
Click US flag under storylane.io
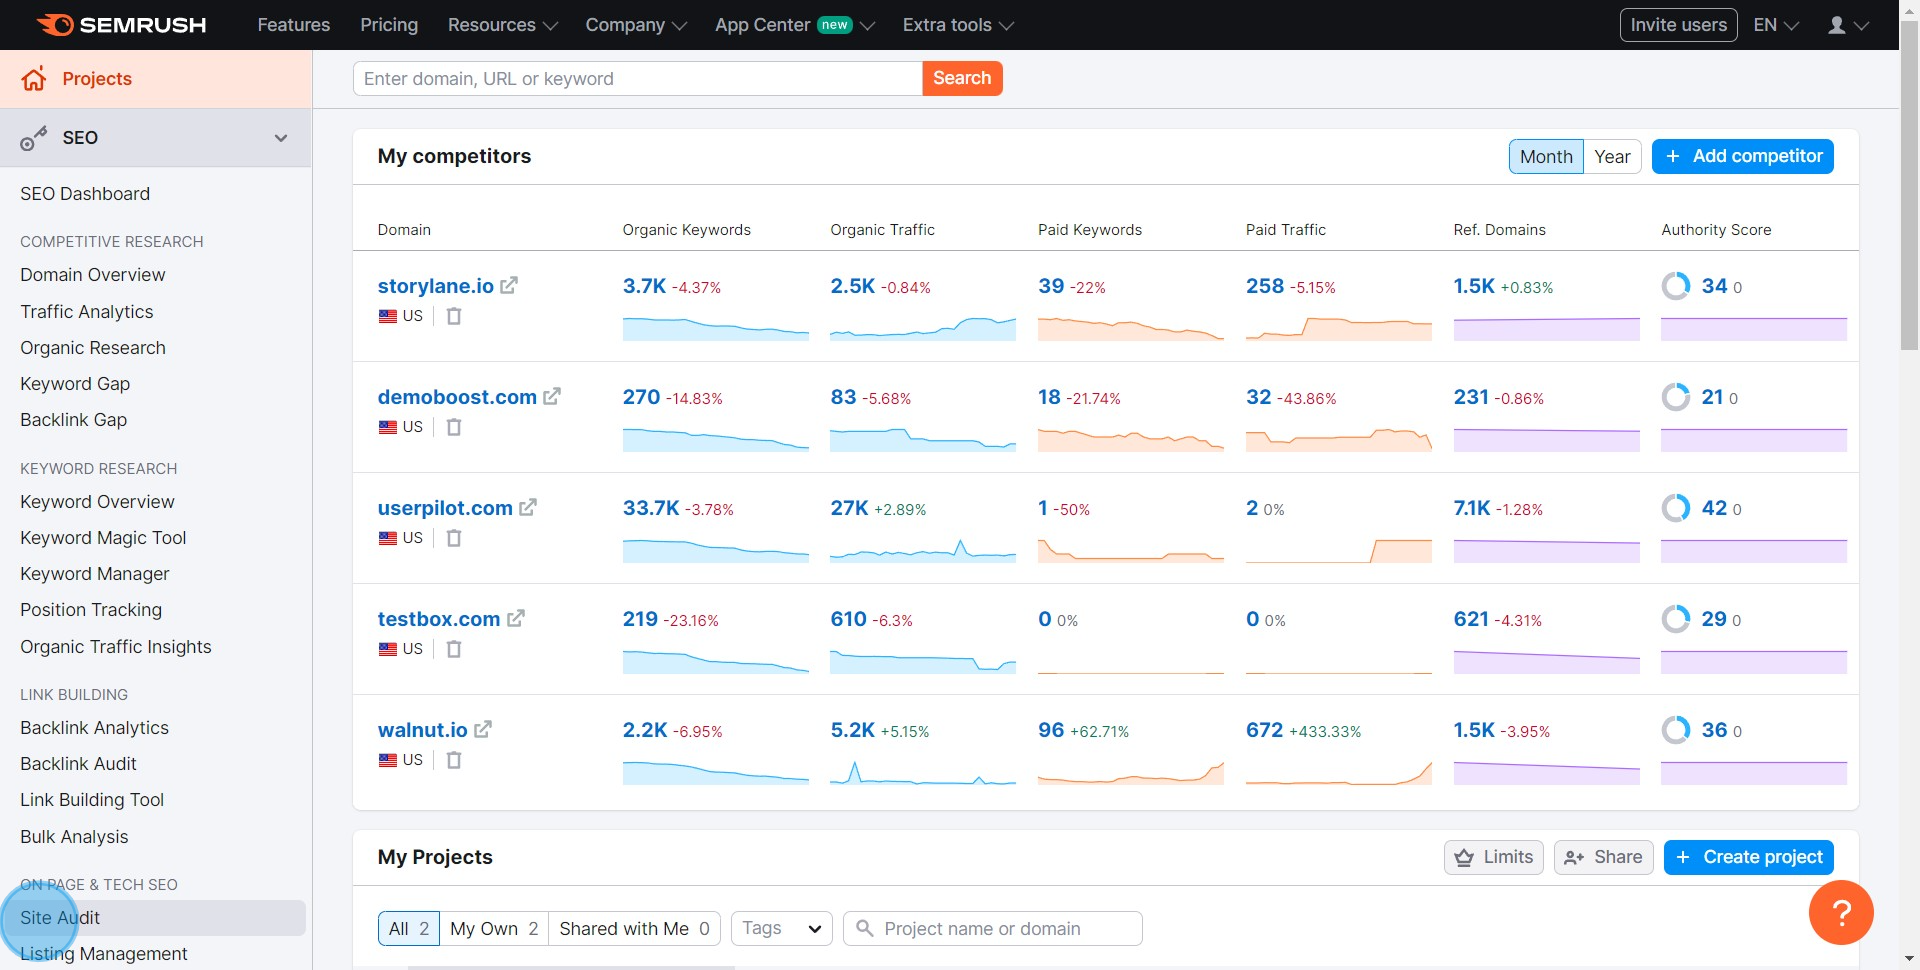(388, 316)
